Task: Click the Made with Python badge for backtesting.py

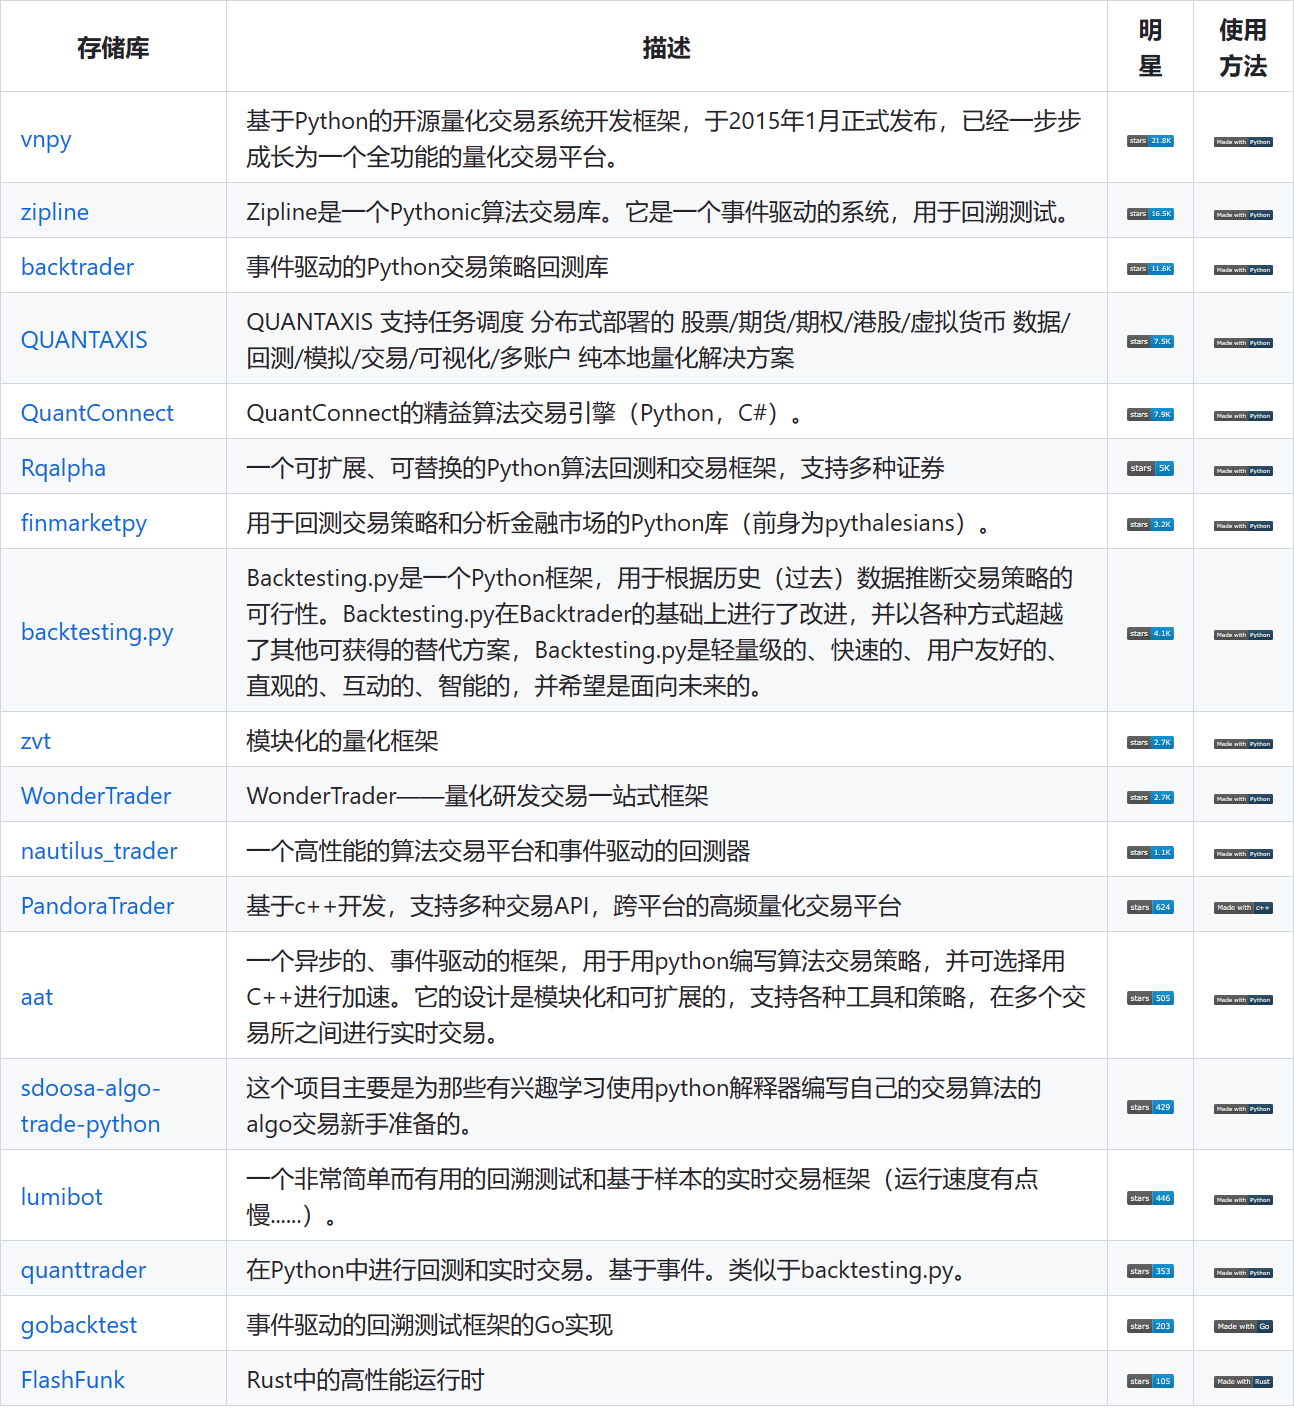Action: (1243, 635)
